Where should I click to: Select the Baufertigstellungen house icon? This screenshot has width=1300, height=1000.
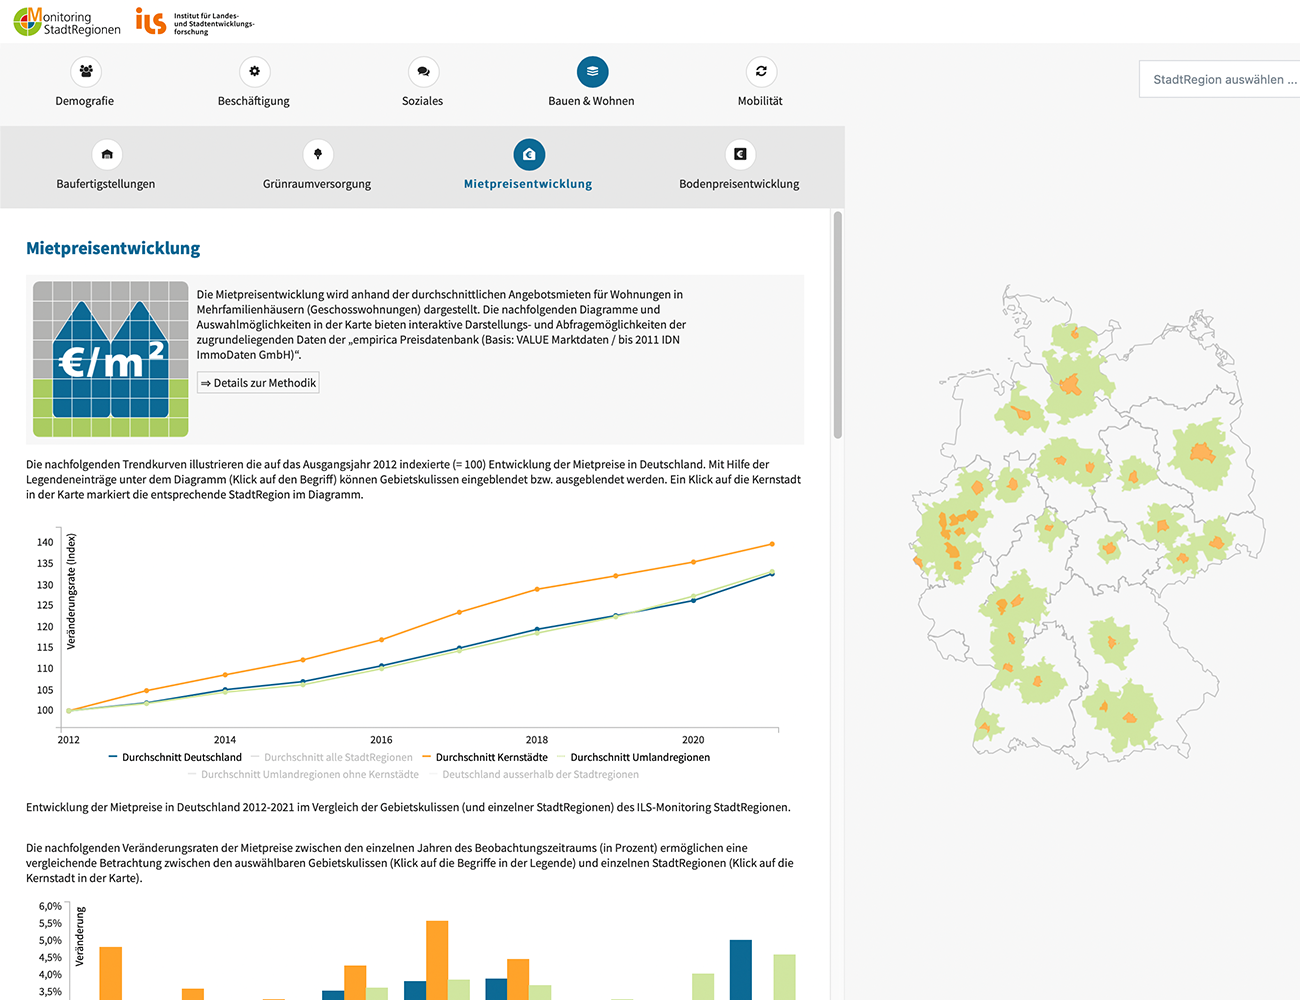click(x=107, y=155)
